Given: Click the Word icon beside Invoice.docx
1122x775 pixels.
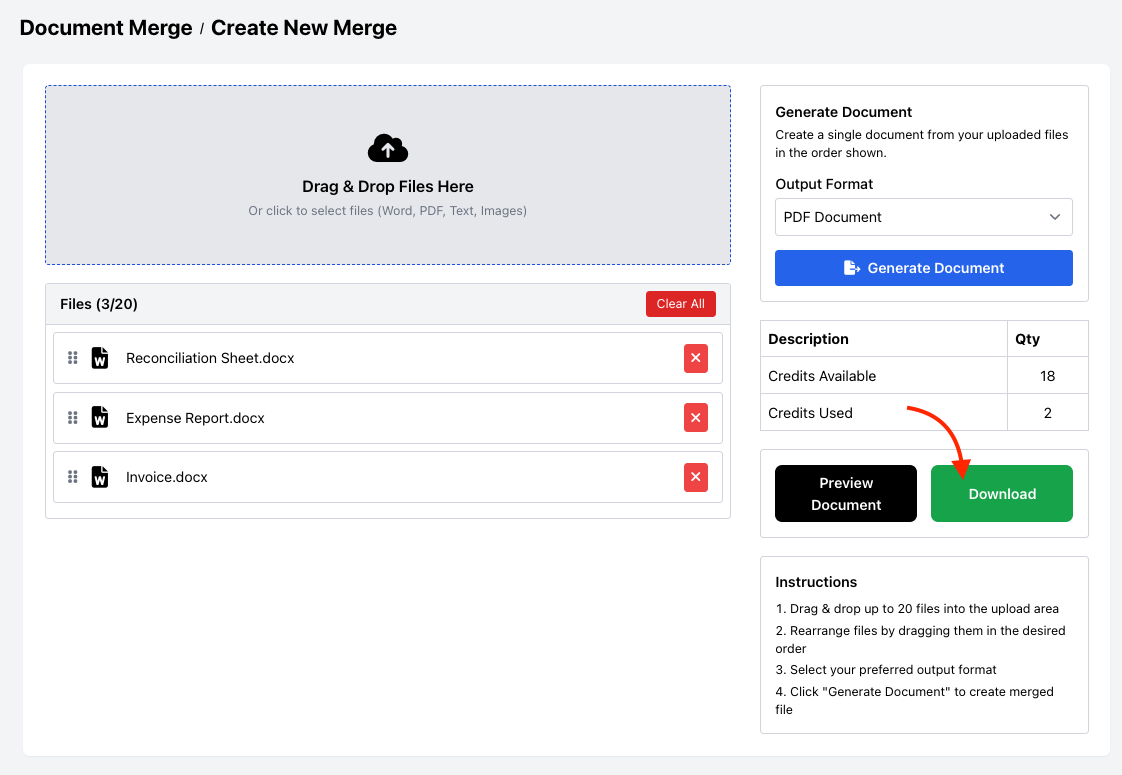Looking at the screenshot, I should [x=99, y=477].
